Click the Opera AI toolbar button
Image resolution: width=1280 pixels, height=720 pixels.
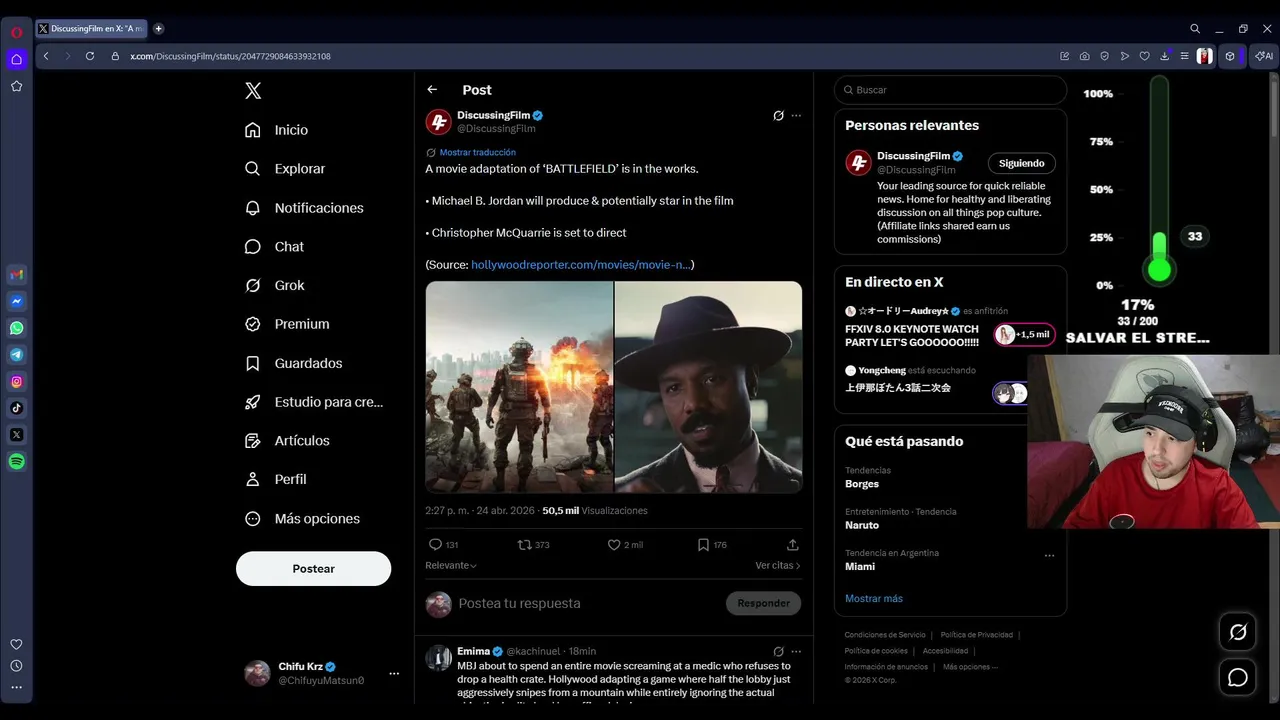coord(1264,56)
